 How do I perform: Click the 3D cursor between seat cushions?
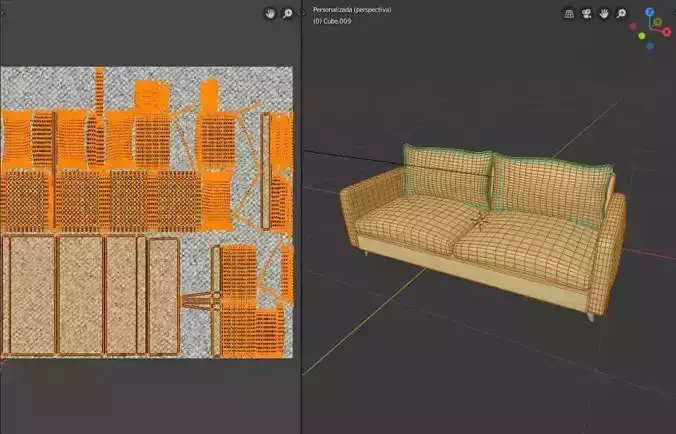479,220
